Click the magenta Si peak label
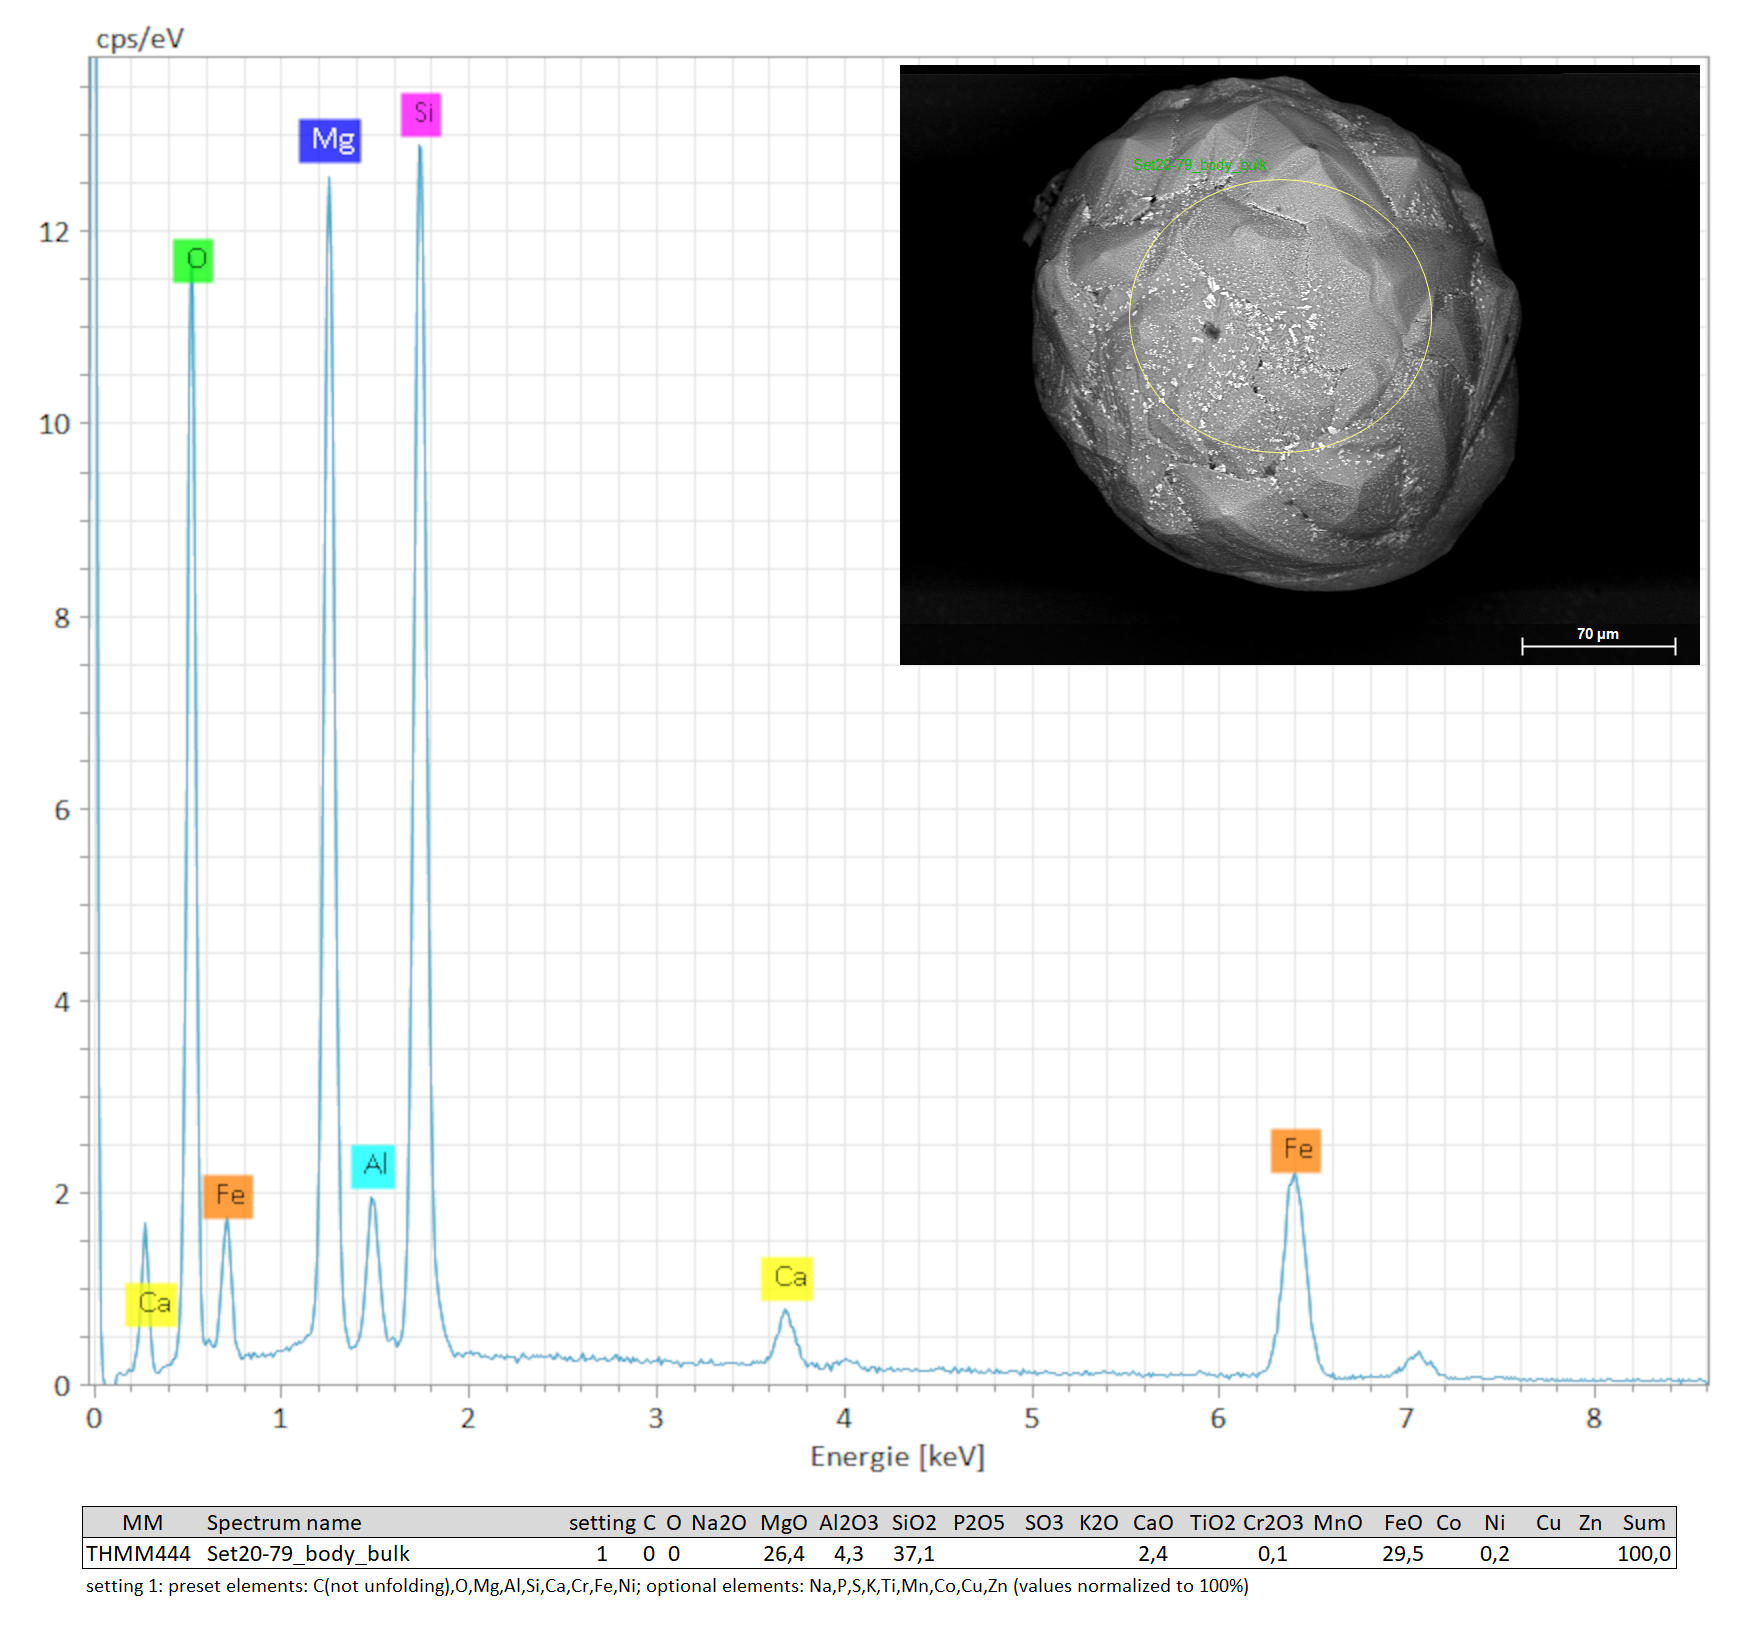The height and width of the screenshot is (1635, 1740). pos(421,114)
